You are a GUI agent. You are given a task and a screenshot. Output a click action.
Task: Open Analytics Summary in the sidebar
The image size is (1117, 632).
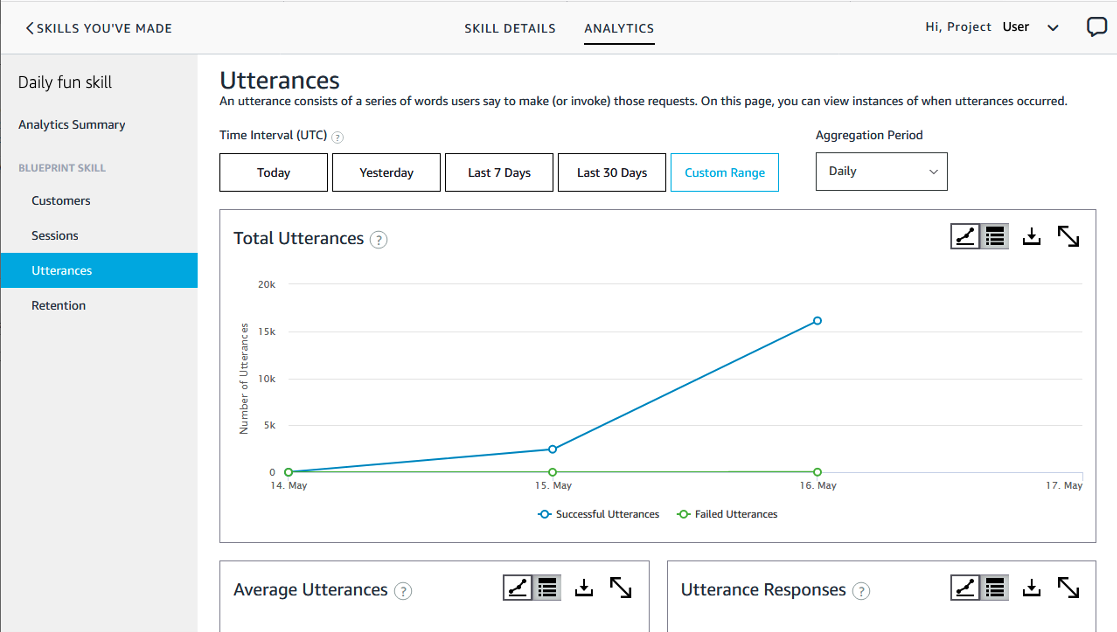click(x=71, y=124)
